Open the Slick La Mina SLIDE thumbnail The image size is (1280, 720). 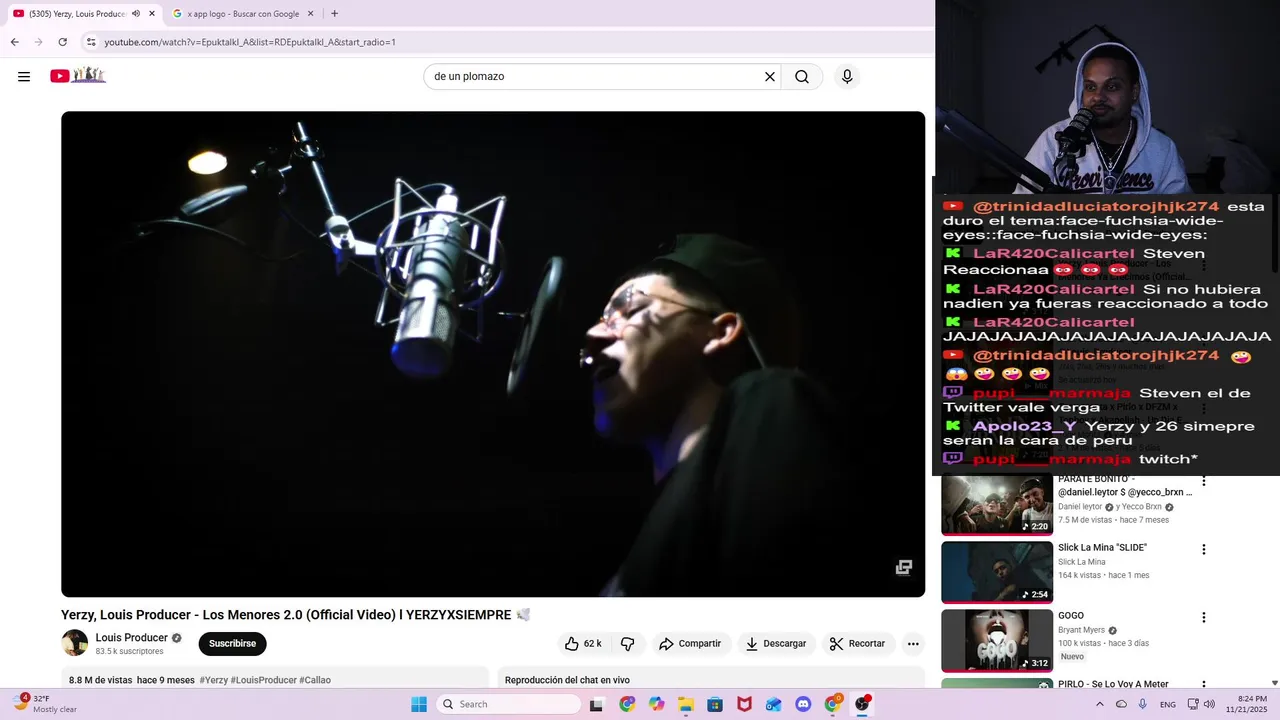point(997,572)
